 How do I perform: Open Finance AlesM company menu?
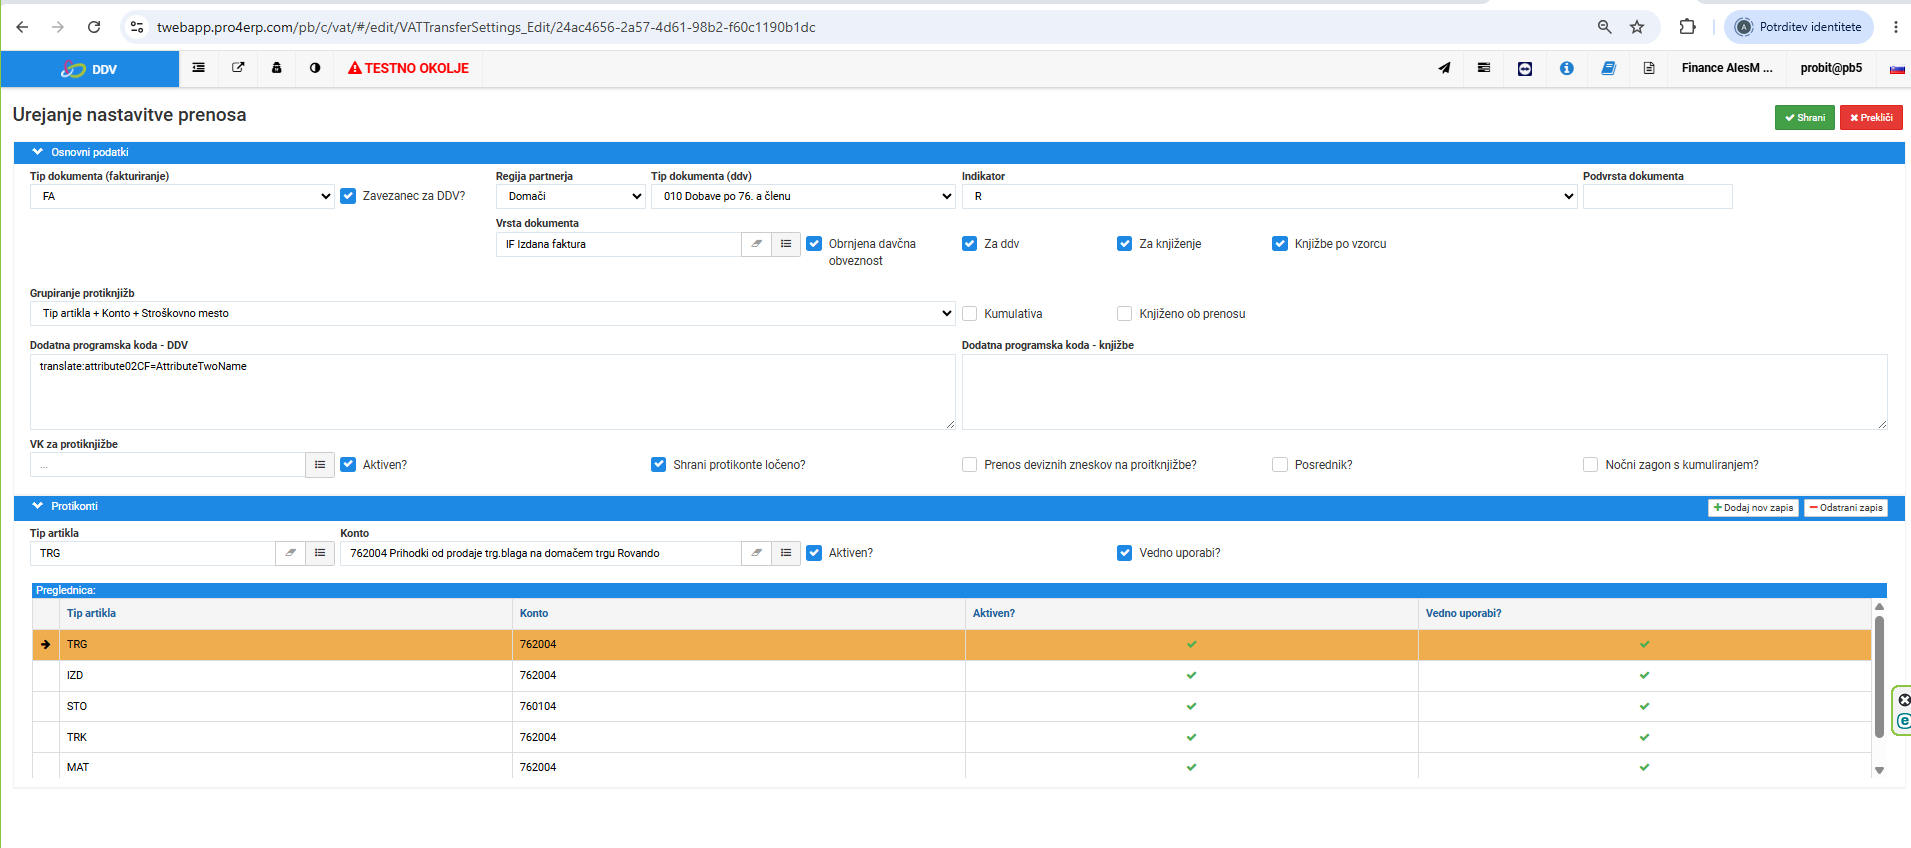click(1727, 68)
